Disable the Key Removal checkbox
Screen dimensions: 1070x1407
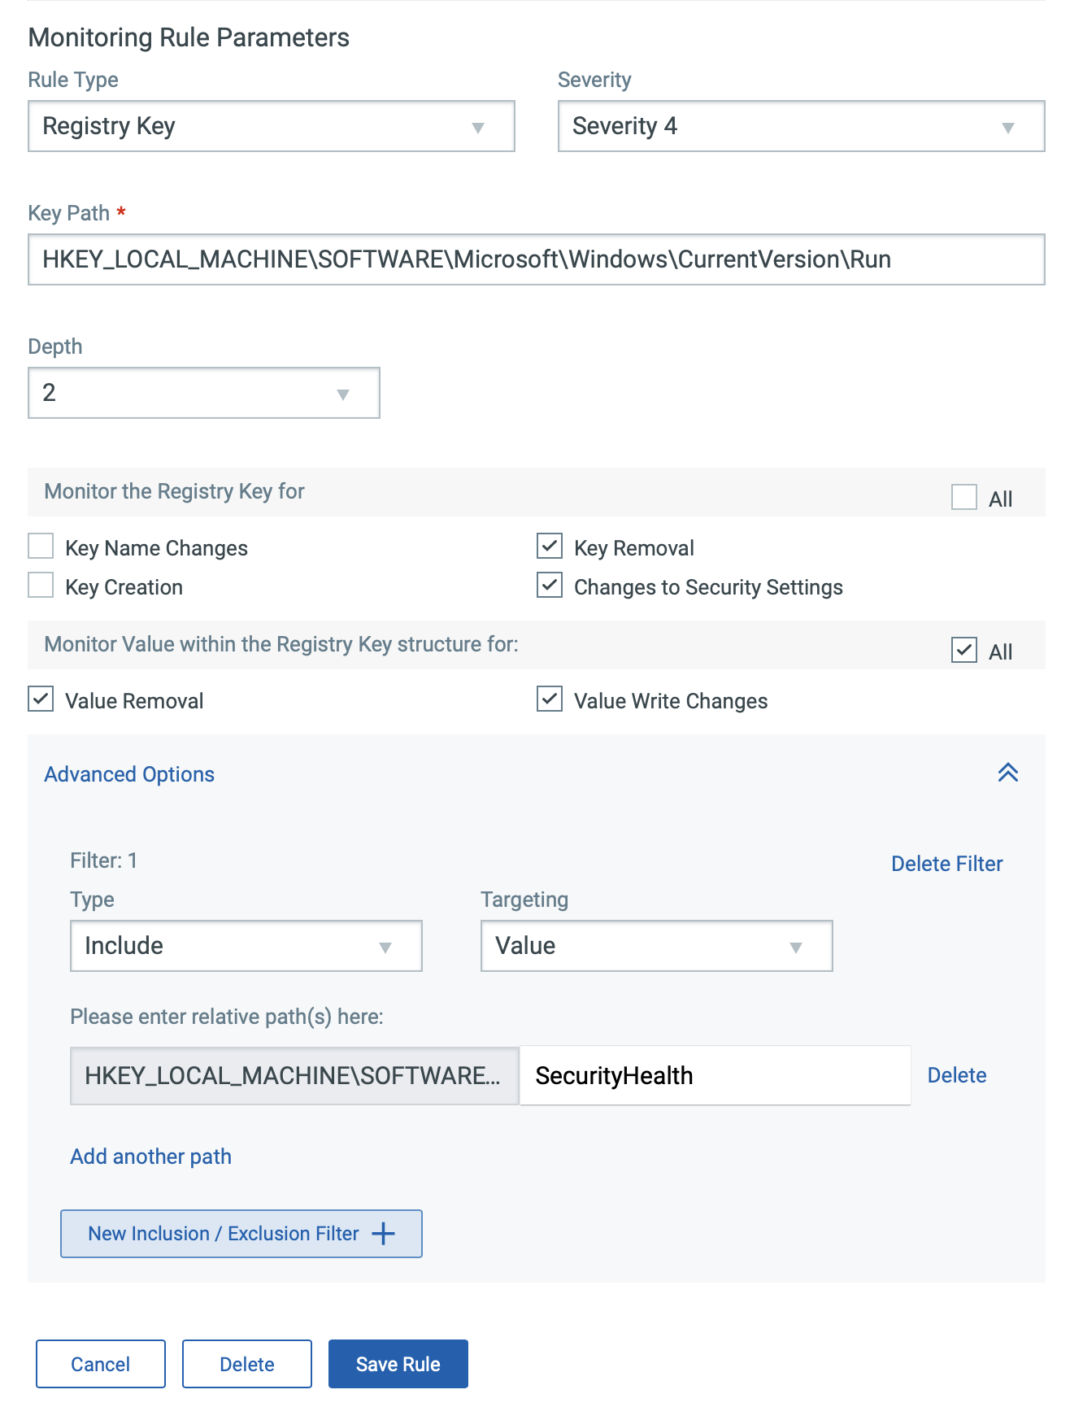549,546
